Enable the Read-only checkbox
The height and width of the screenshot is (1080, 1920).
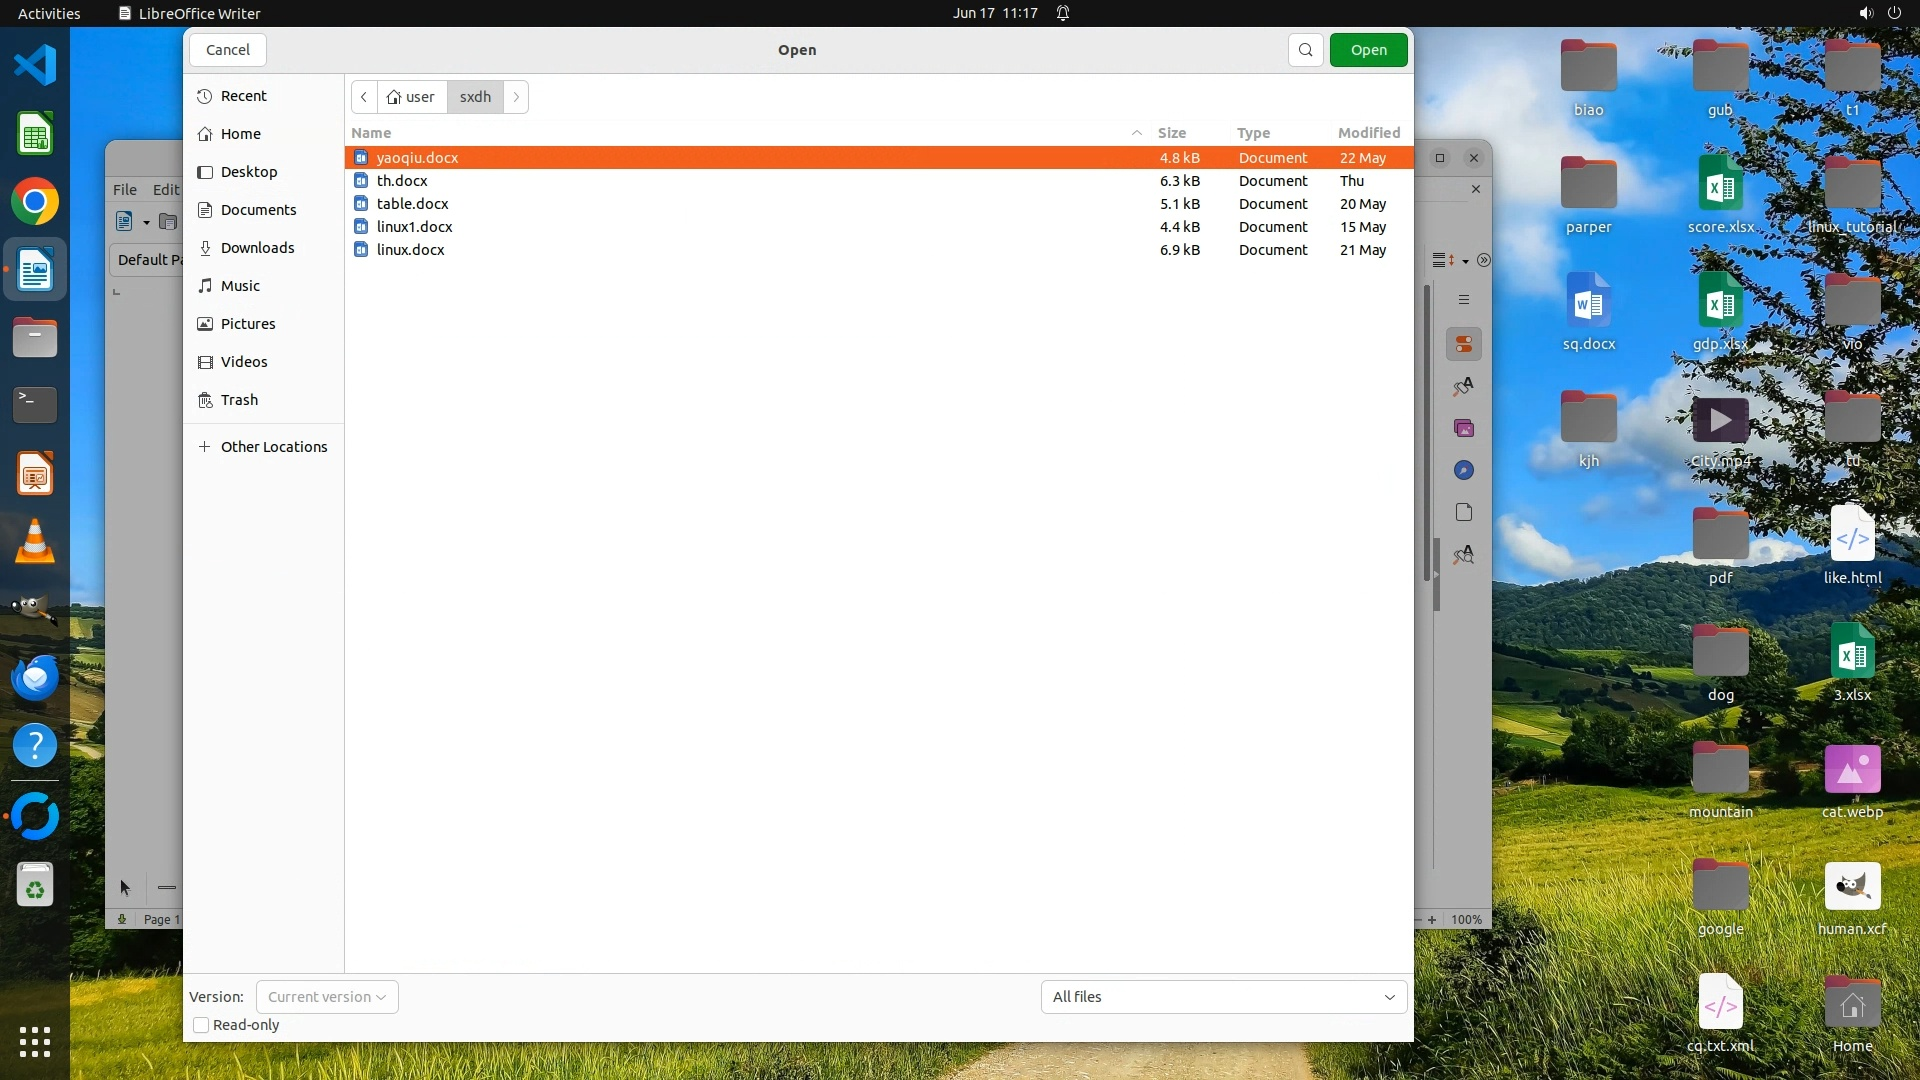(x=201, y=1025)
